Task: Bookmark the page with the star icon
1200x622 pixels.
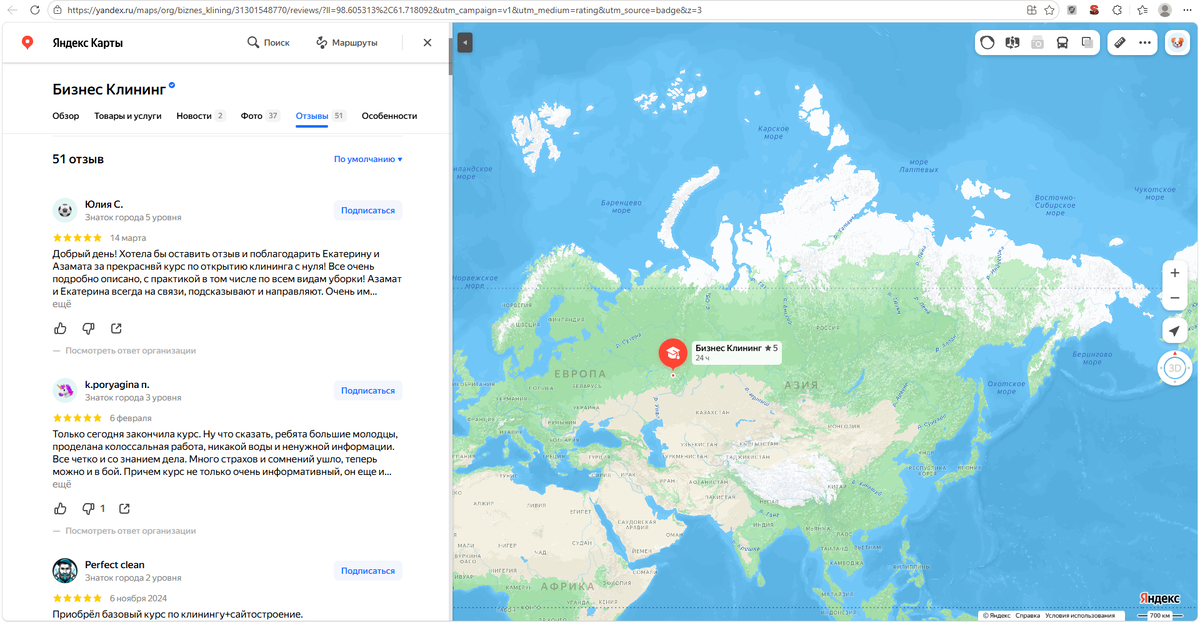Action: (x=1049, y=10)
